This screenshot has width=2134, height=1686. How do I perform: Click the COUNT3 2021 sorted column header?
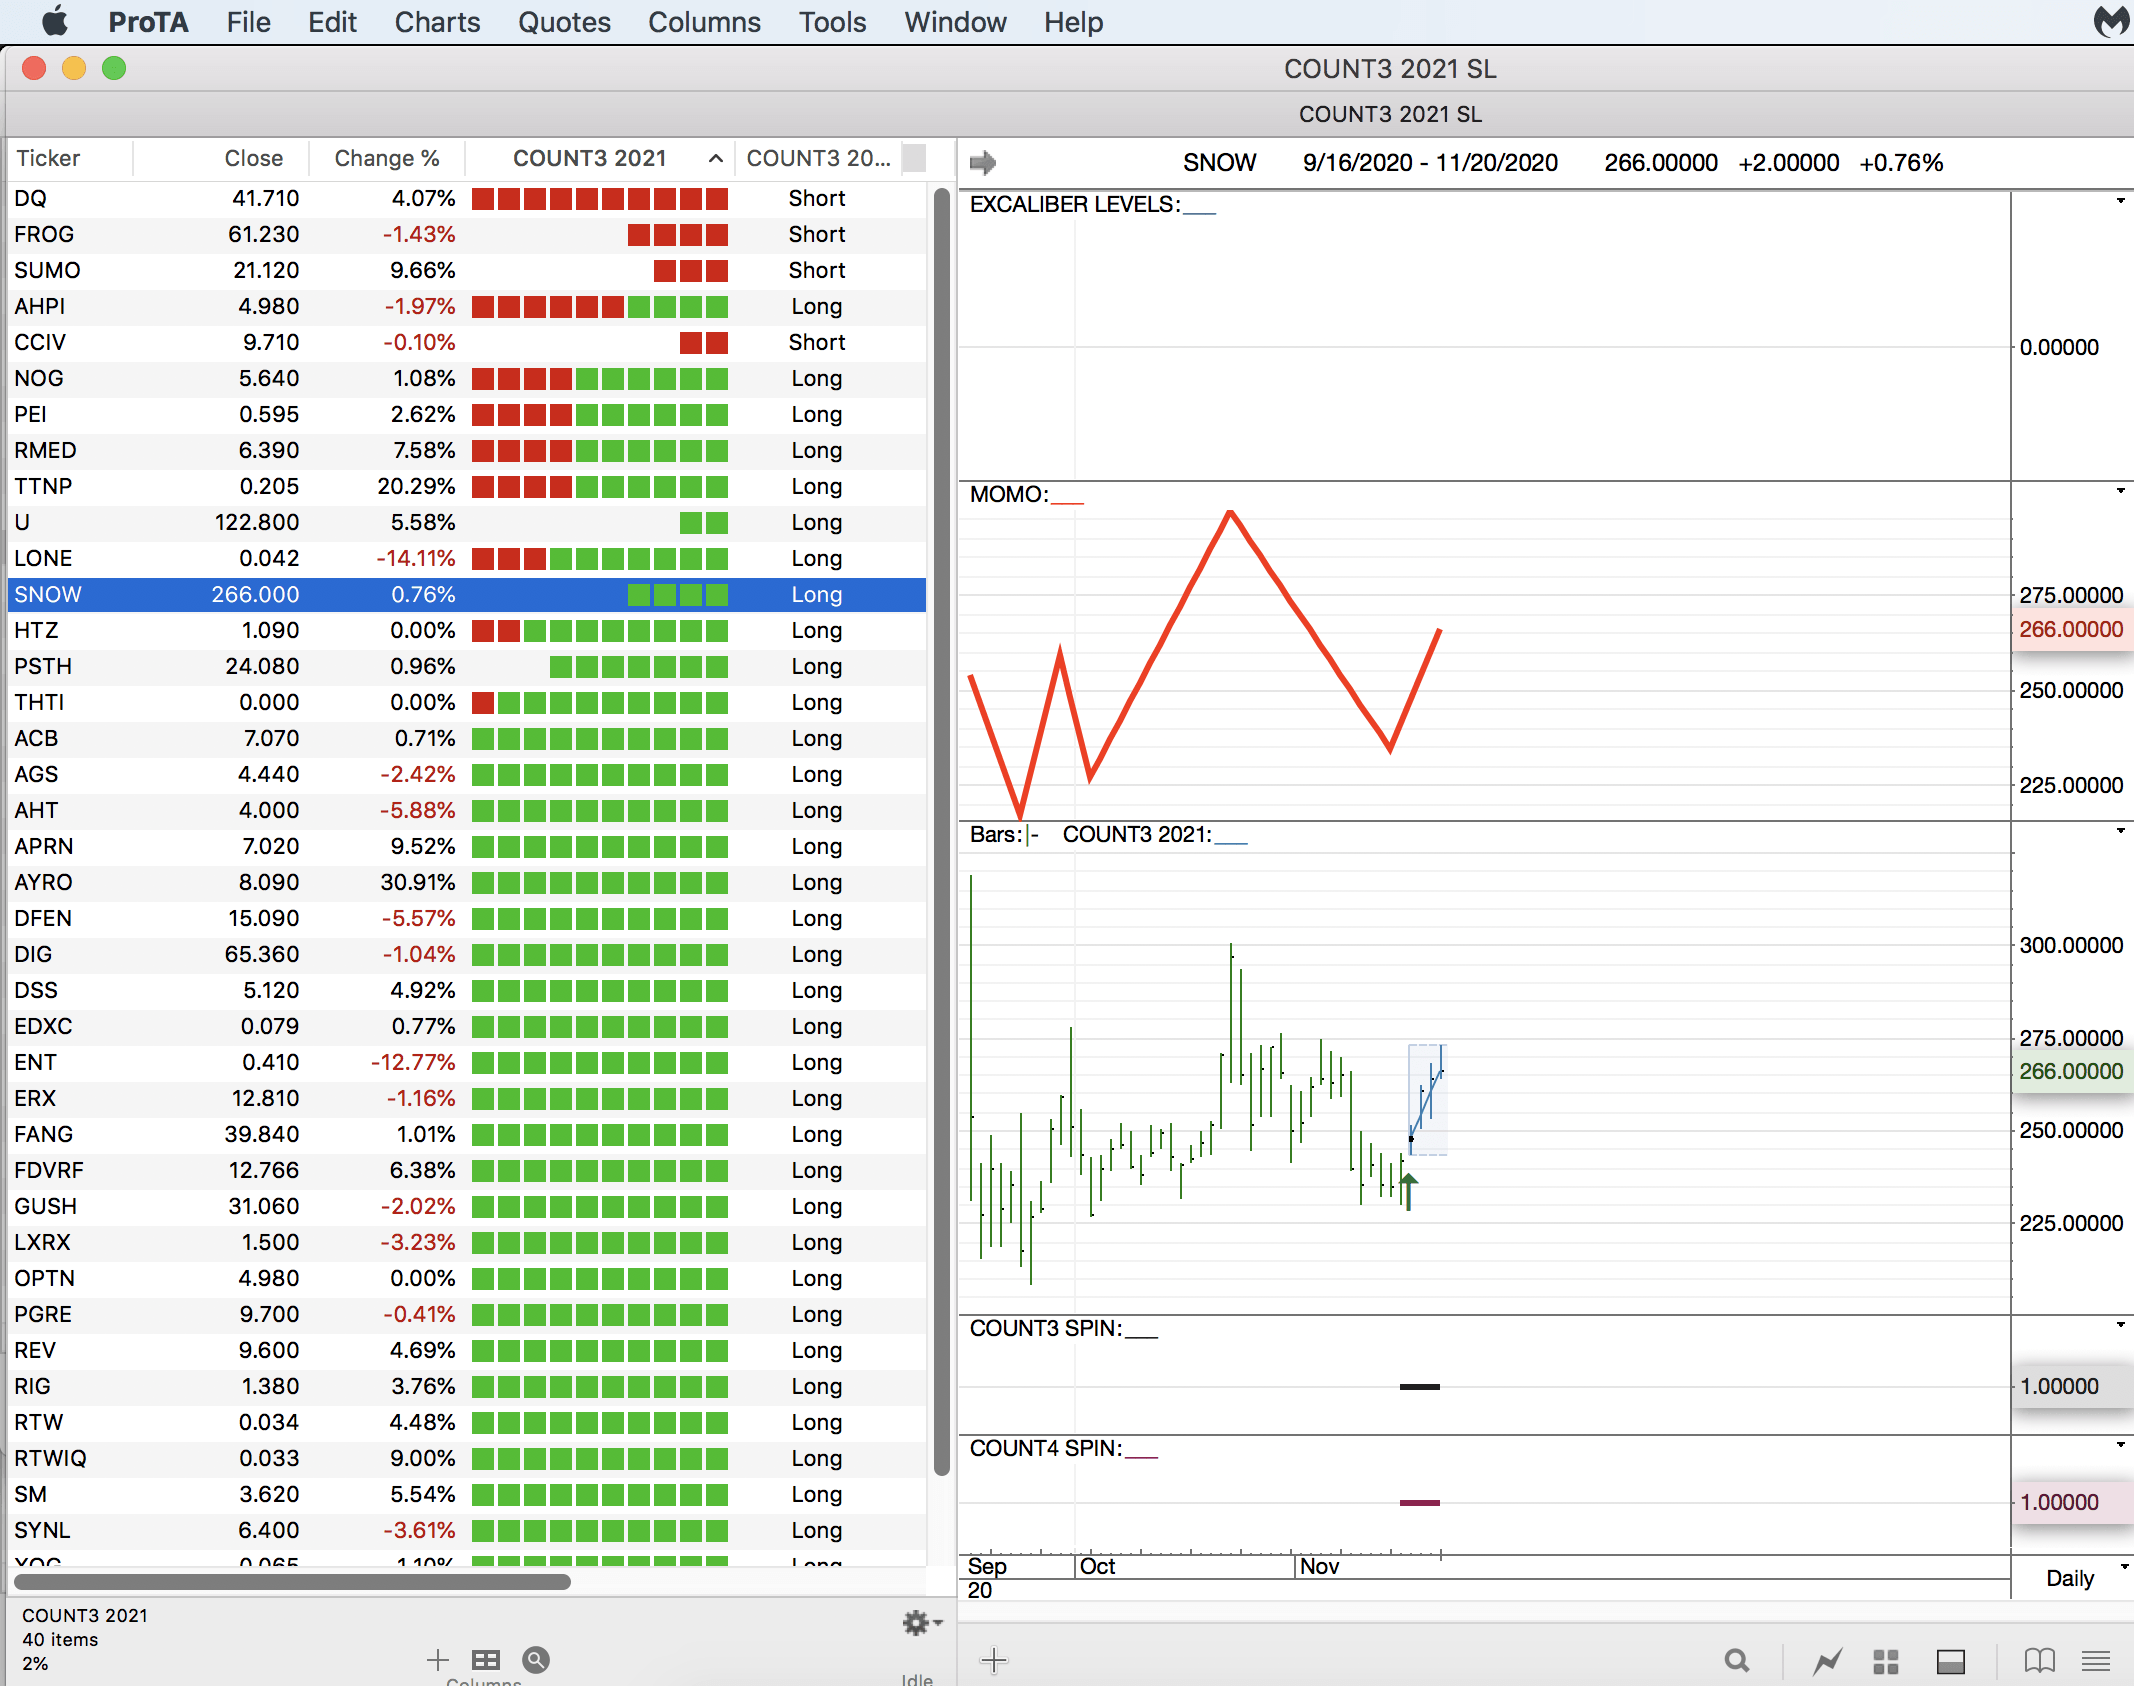pyautogui.click(x=590, y=158)
